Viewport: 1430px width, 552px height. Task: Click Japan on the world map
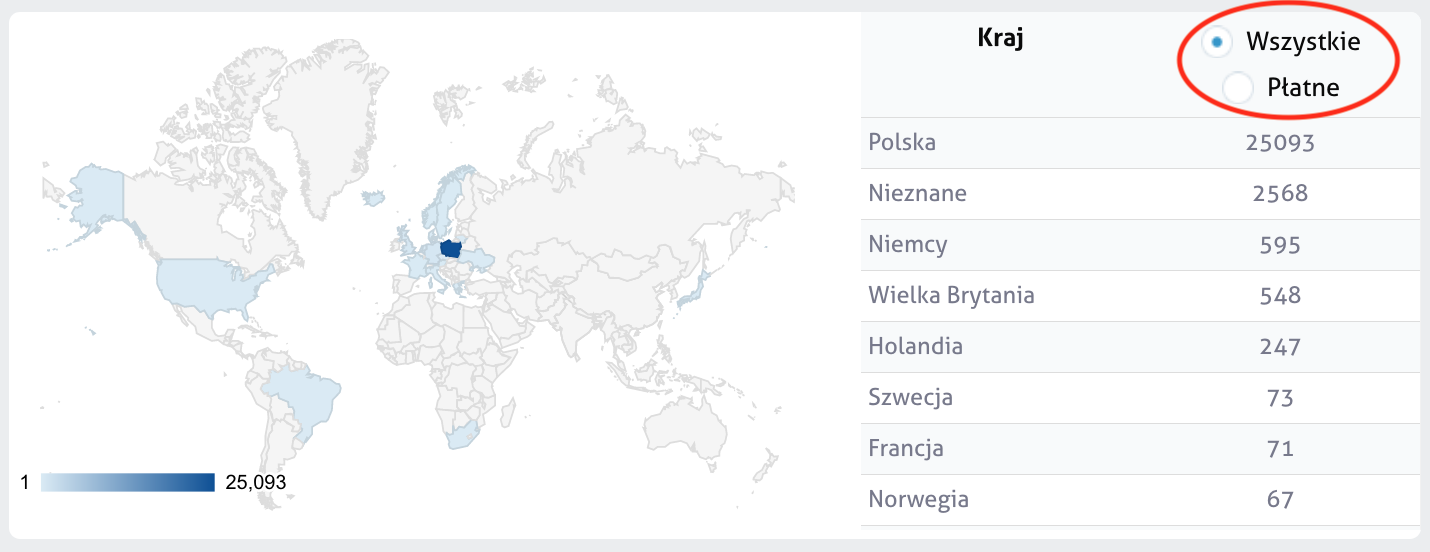tap(693, 288)
